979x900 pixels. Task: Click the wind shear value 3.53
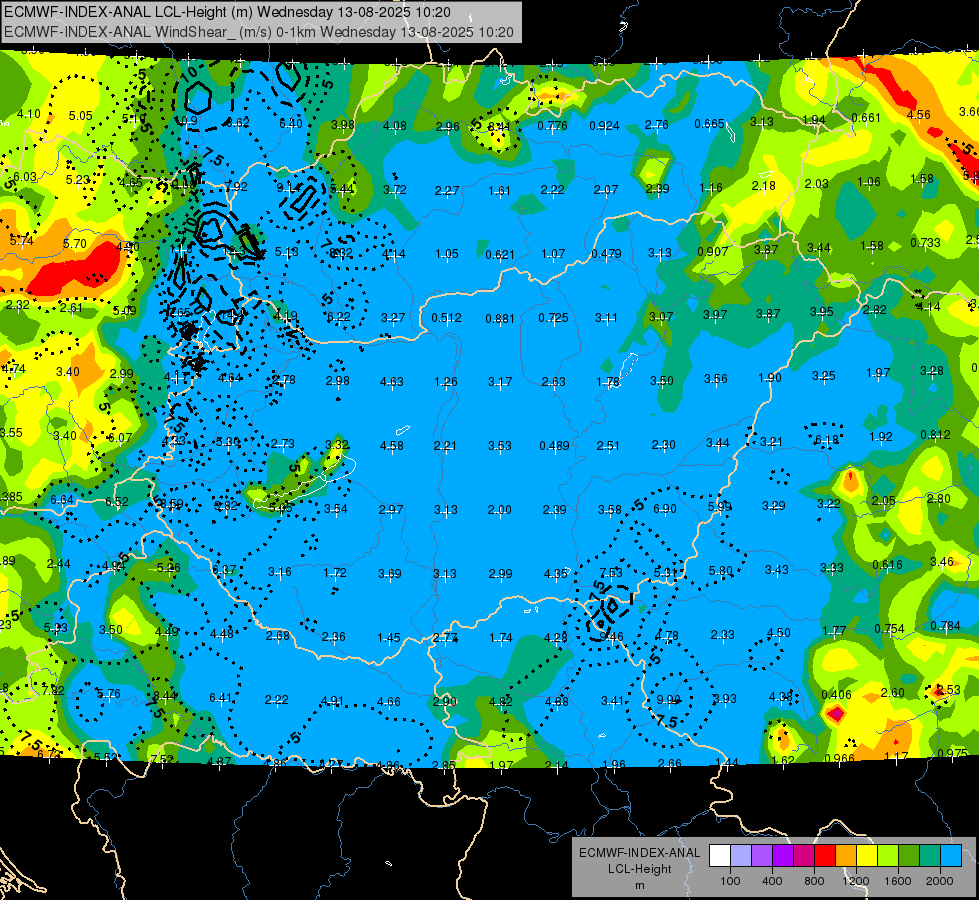pos(499,445)
